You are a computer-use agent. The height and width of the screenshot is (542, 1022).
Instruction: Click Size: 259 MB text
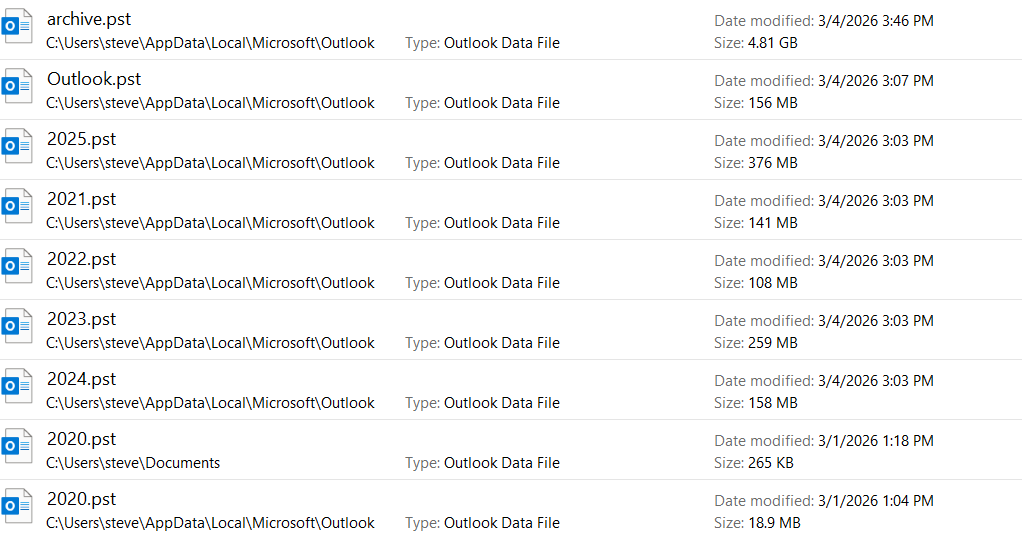(x=755, y=343)
